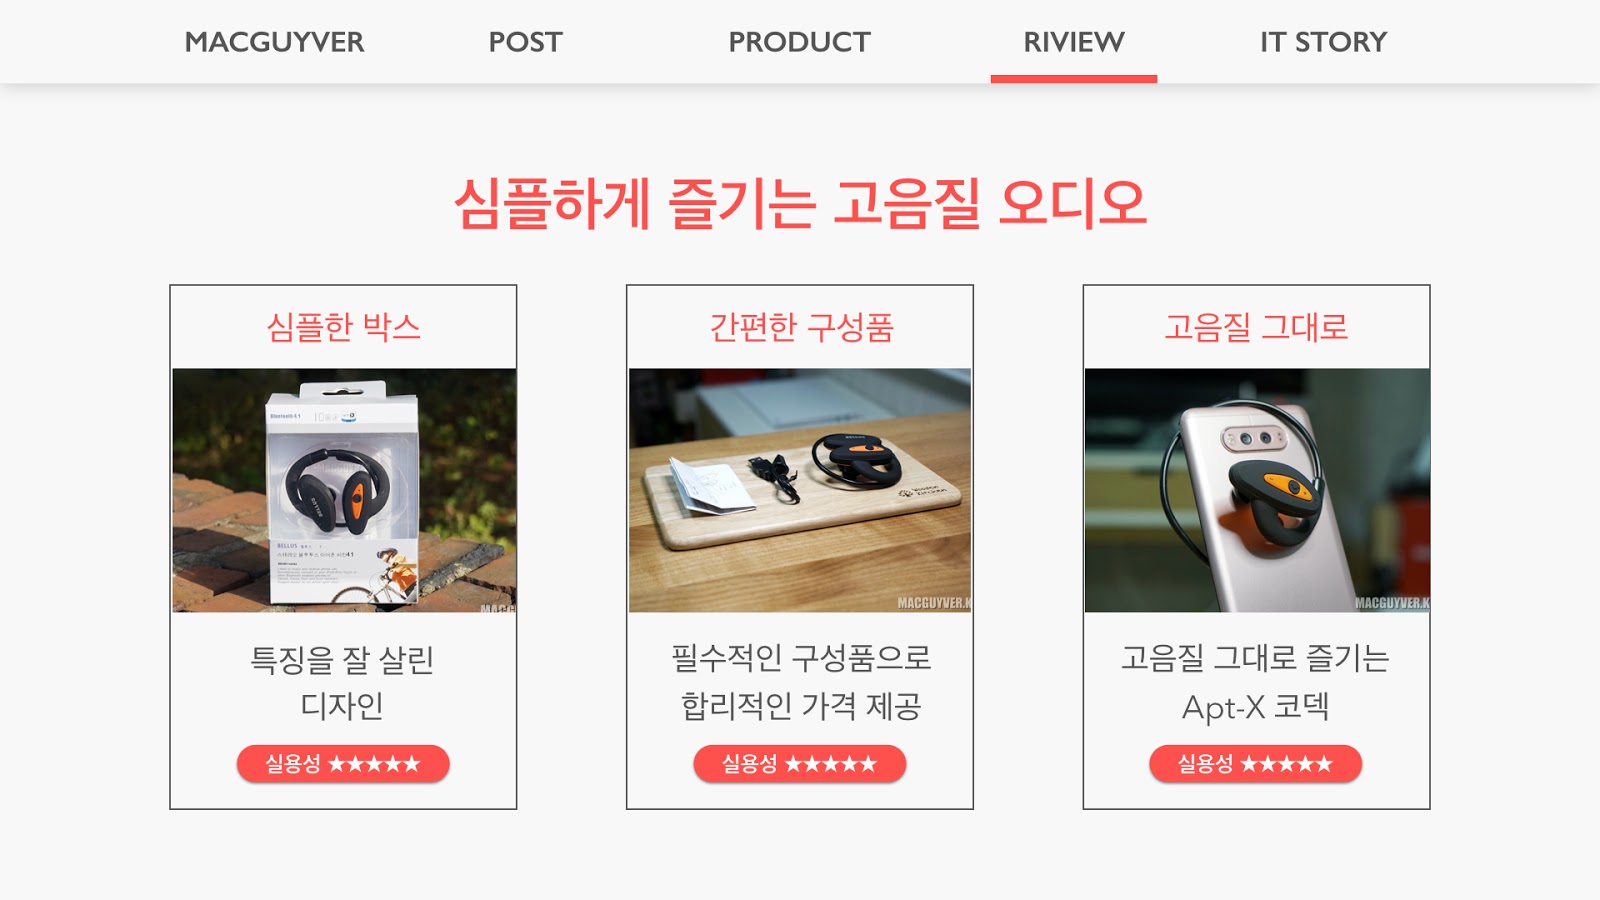Screen dimensions: 1600x900
Task: Go to the PRODUCT tab
Action: click(799, 42)
